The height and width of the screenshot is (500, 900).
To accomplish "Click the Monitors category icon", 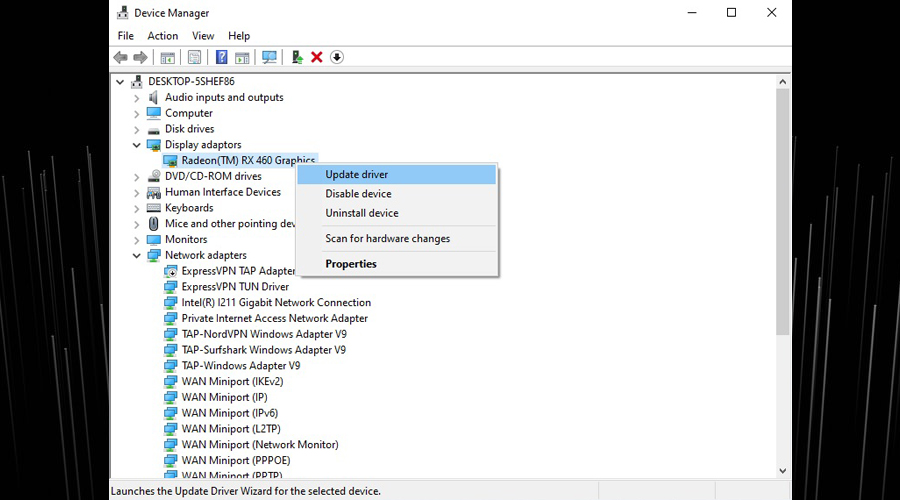I will [153, 239].
